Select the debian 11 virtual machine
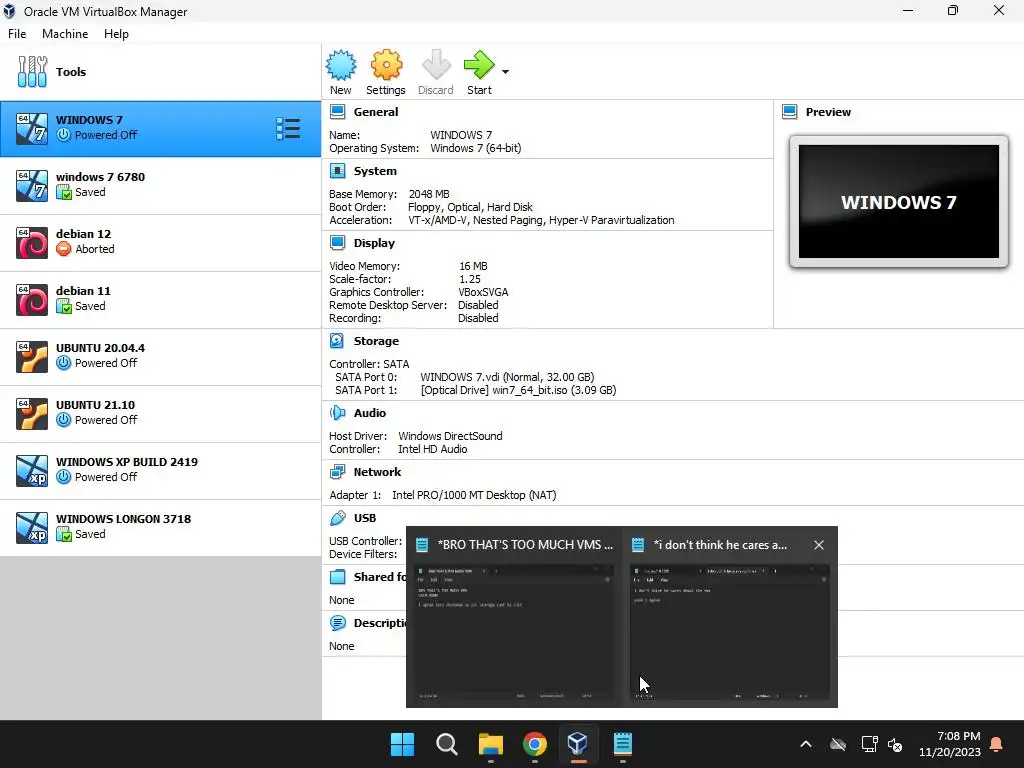This screenshot has height=768, width=1024. click(161, 299)
